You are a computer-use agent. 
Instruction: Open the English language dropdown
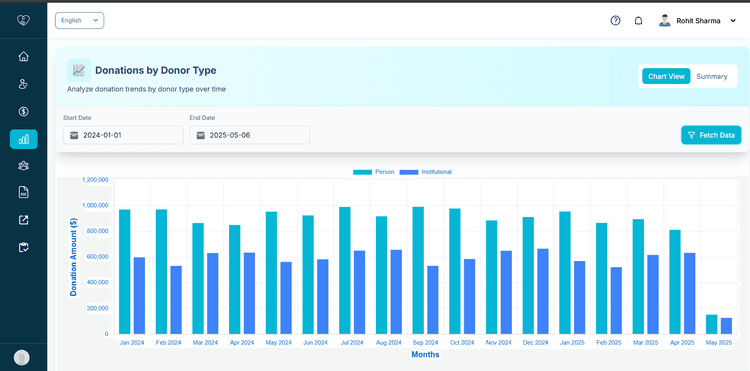[x=79, y=21]
